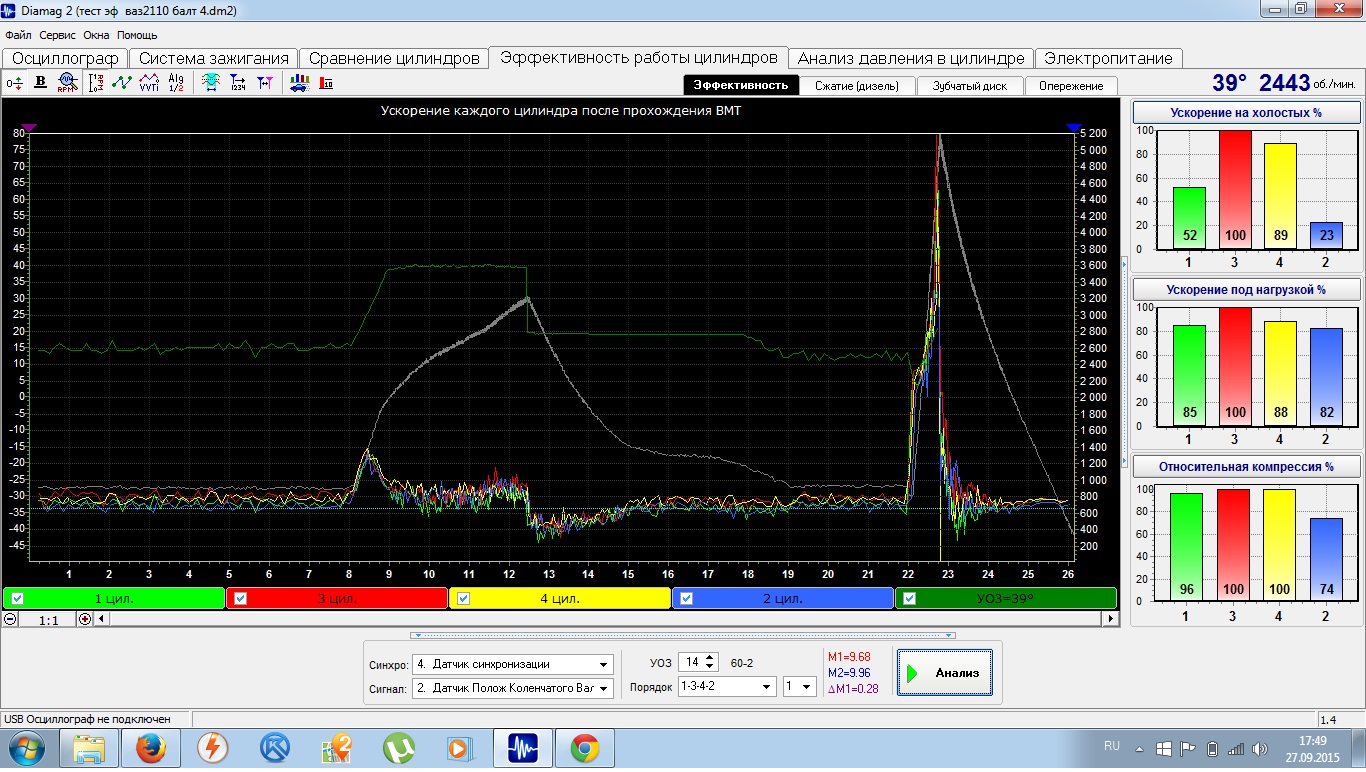Screen dimensions: 1366x772
Task: Select the Зубчатый диск sub-tab
Action: 970,86
